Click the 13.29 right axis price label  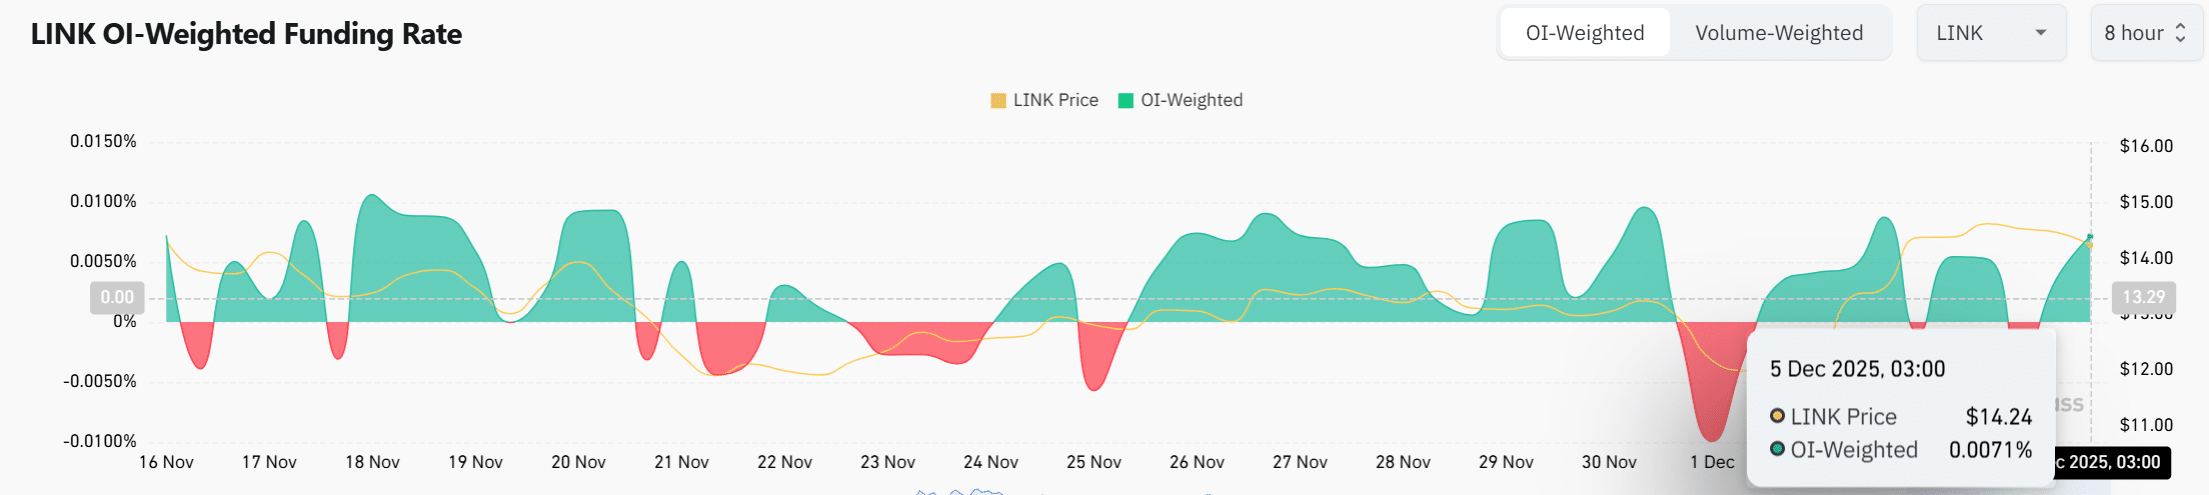(2143, 297)
